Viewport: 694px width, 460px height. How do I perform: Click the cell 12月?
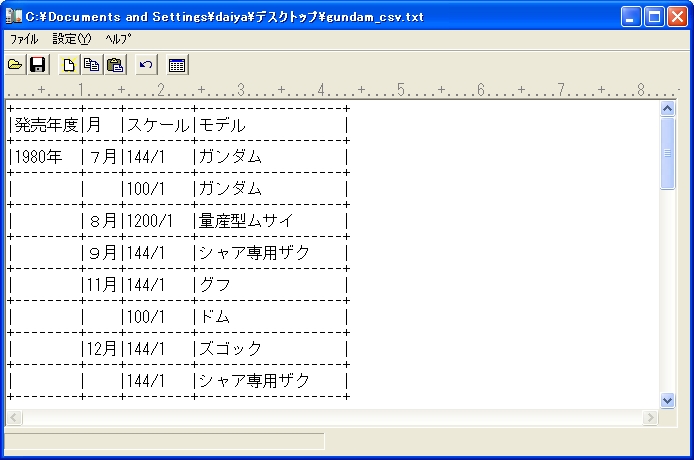[102, 349]
